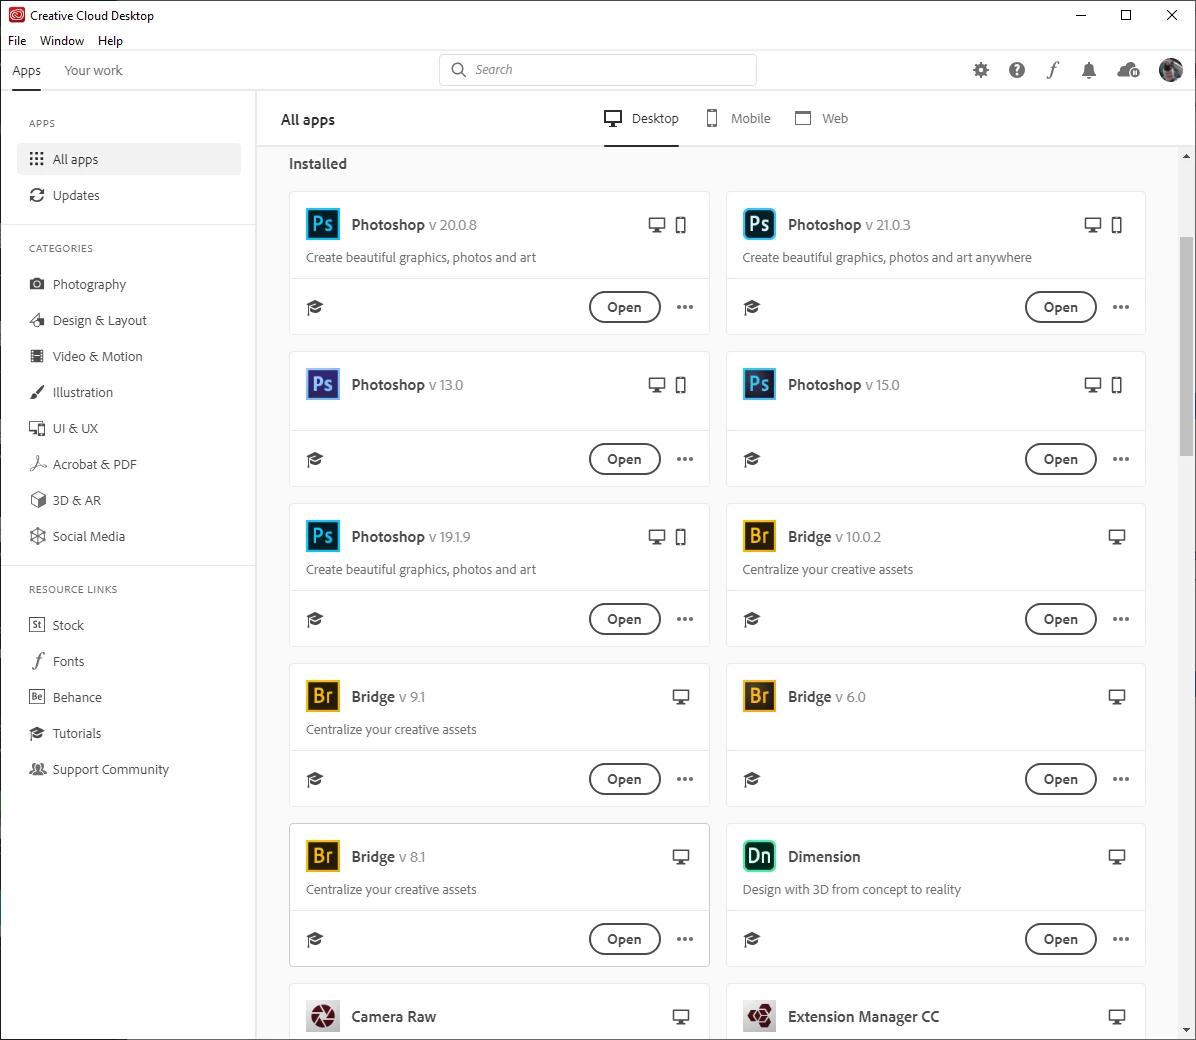Open the settings gear icon in header
Screen dimensions: 1196x1040
[981, 70]
